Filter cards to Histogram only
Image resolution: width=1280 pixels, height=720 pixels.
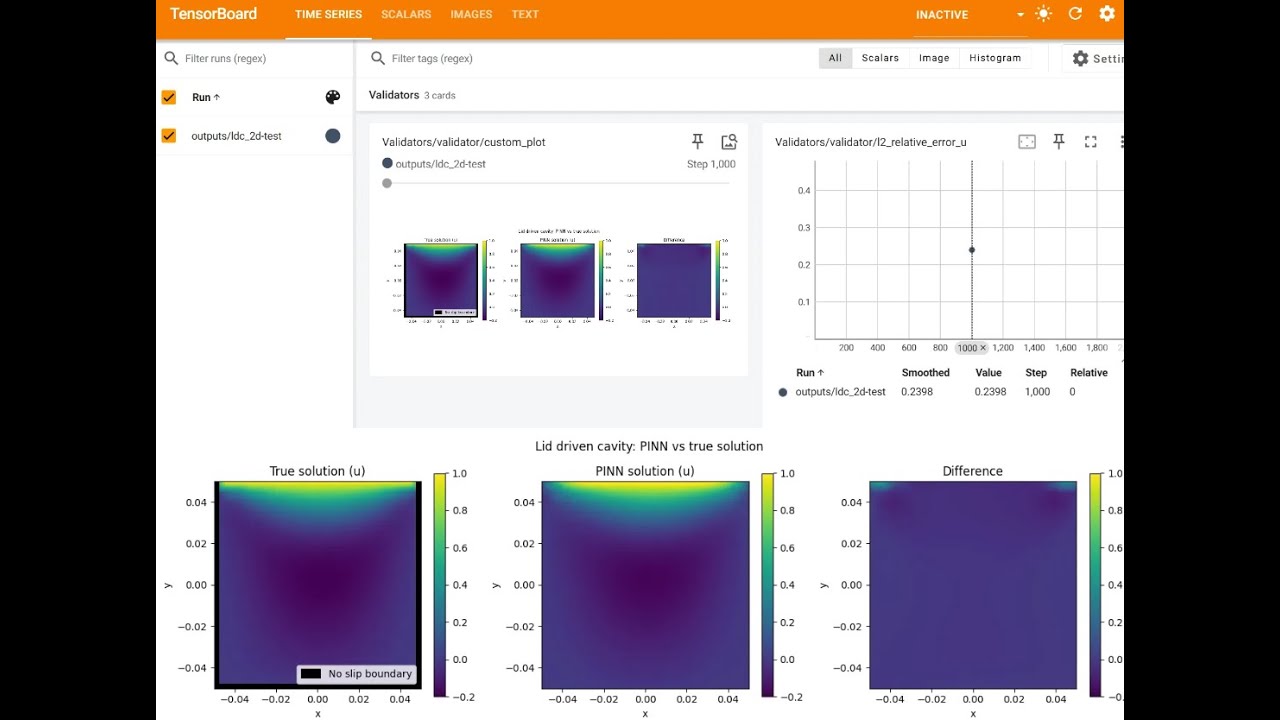tap(995, 58)
